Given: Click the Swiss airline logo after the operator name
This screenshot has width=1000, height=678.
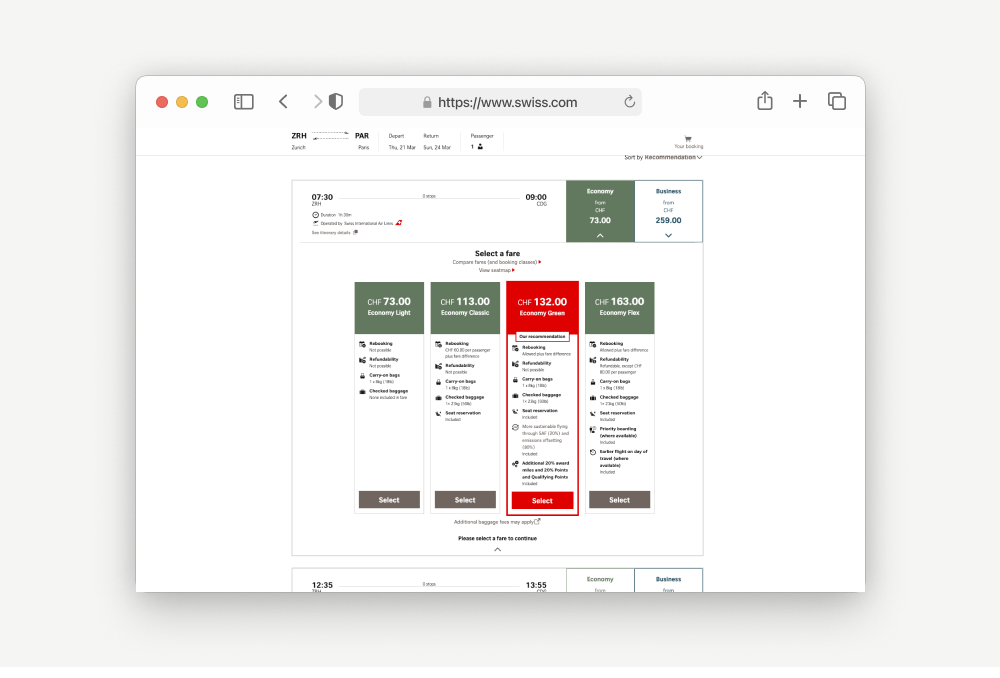Looking at the screenshot, I should click(x=399, y=223).
